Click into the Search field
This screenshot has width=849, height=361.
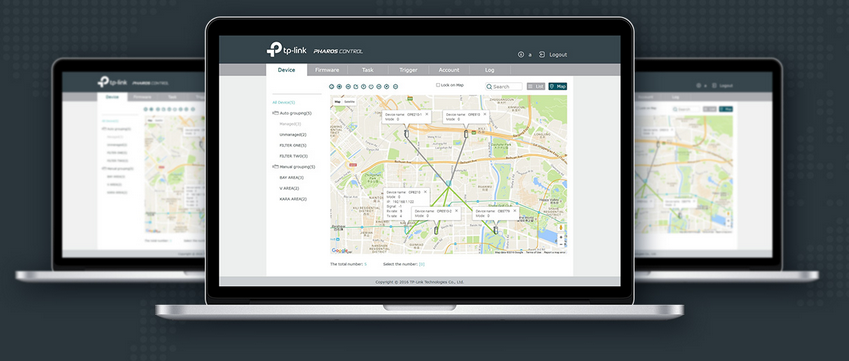pos(504,87)
